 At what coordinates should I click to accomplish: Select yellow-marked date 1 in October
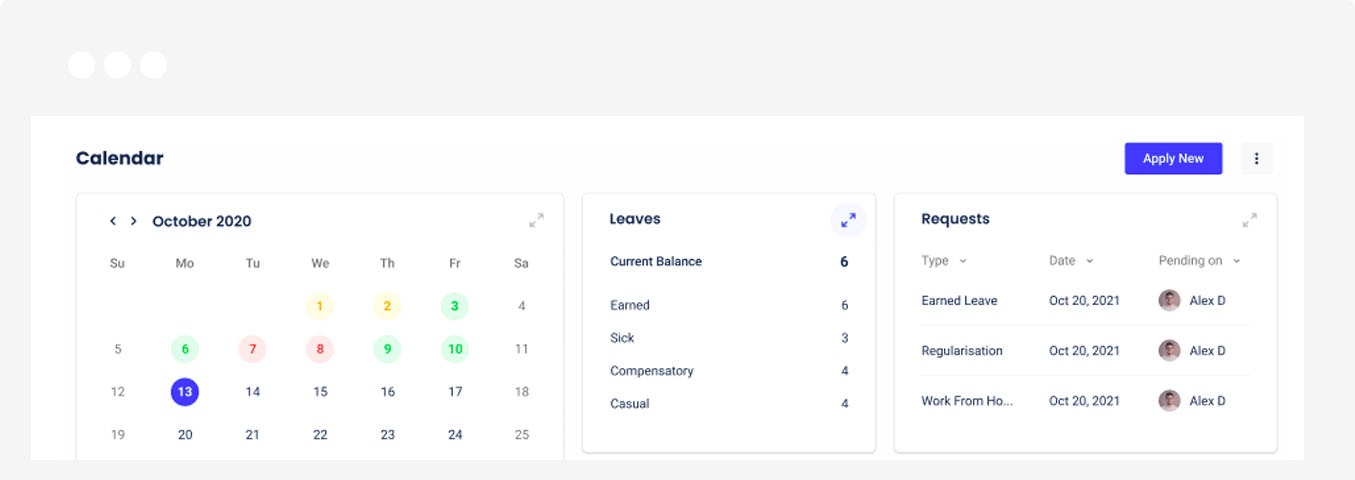pos(320,306)
